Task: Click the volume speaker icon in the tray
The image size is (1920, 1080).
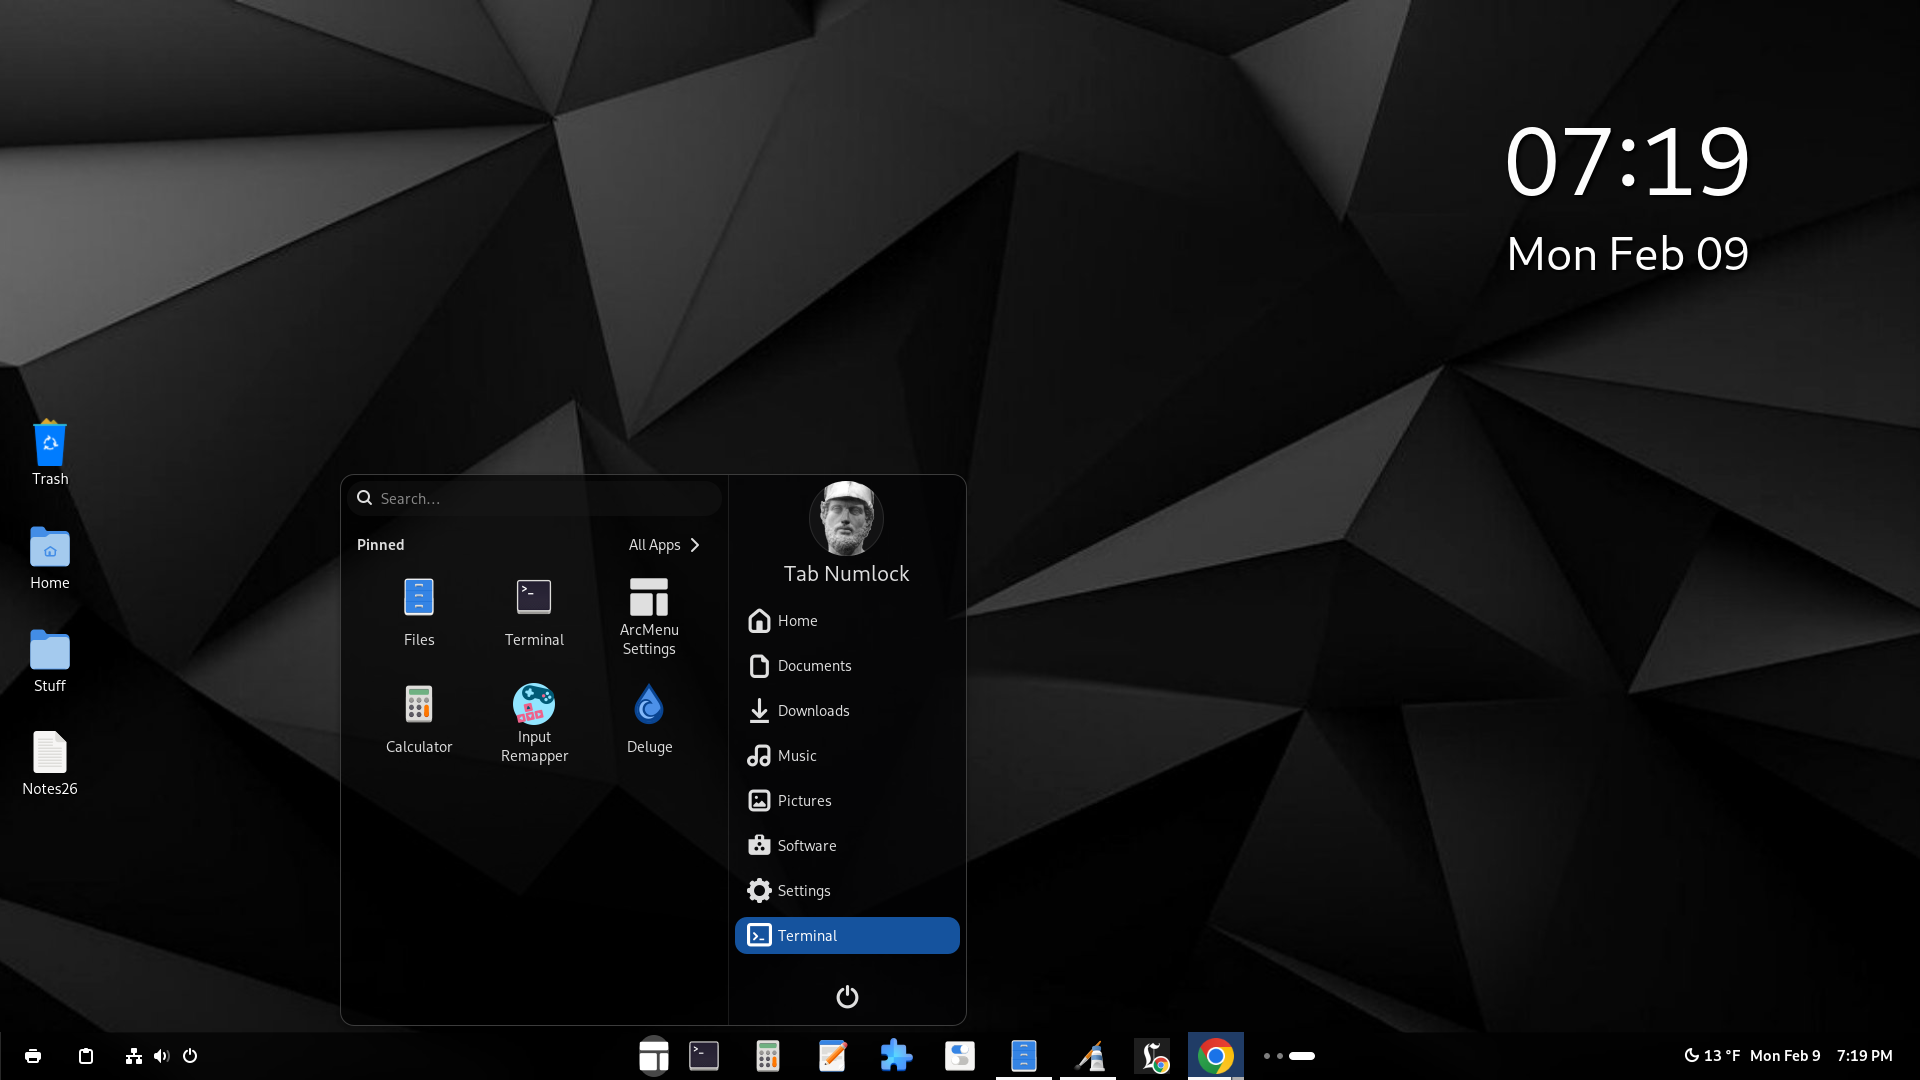Action: click(161, 1056)
